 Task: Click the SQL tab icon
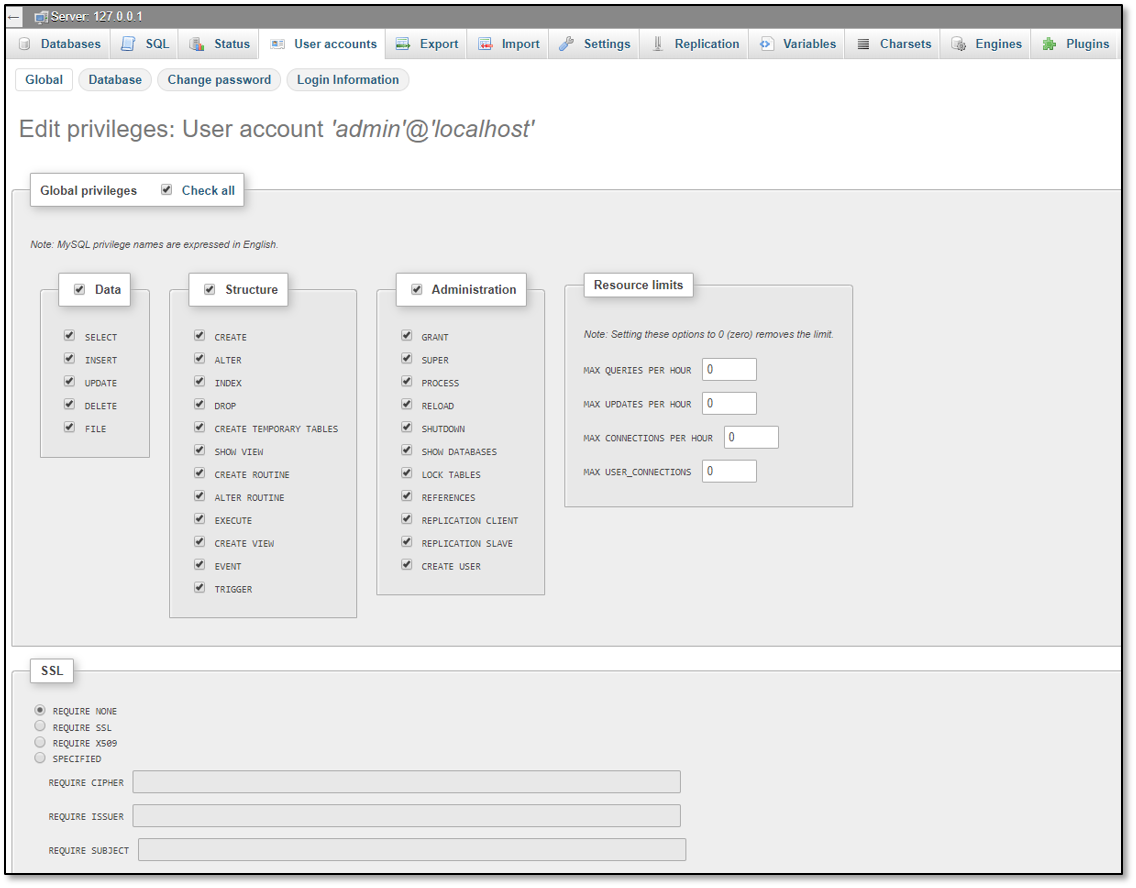(x=128, y=44)
